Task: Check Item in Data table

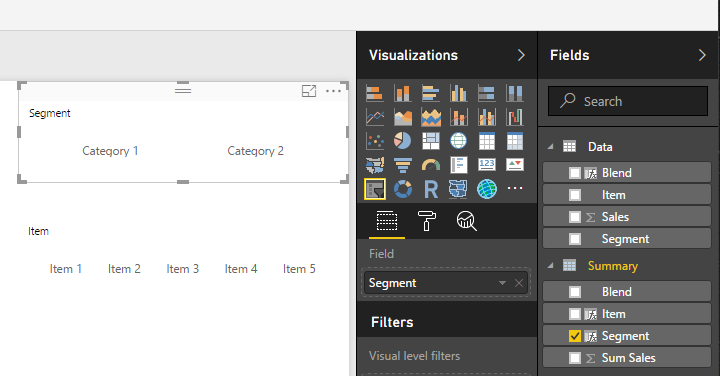Action: (x=574, y=195)
